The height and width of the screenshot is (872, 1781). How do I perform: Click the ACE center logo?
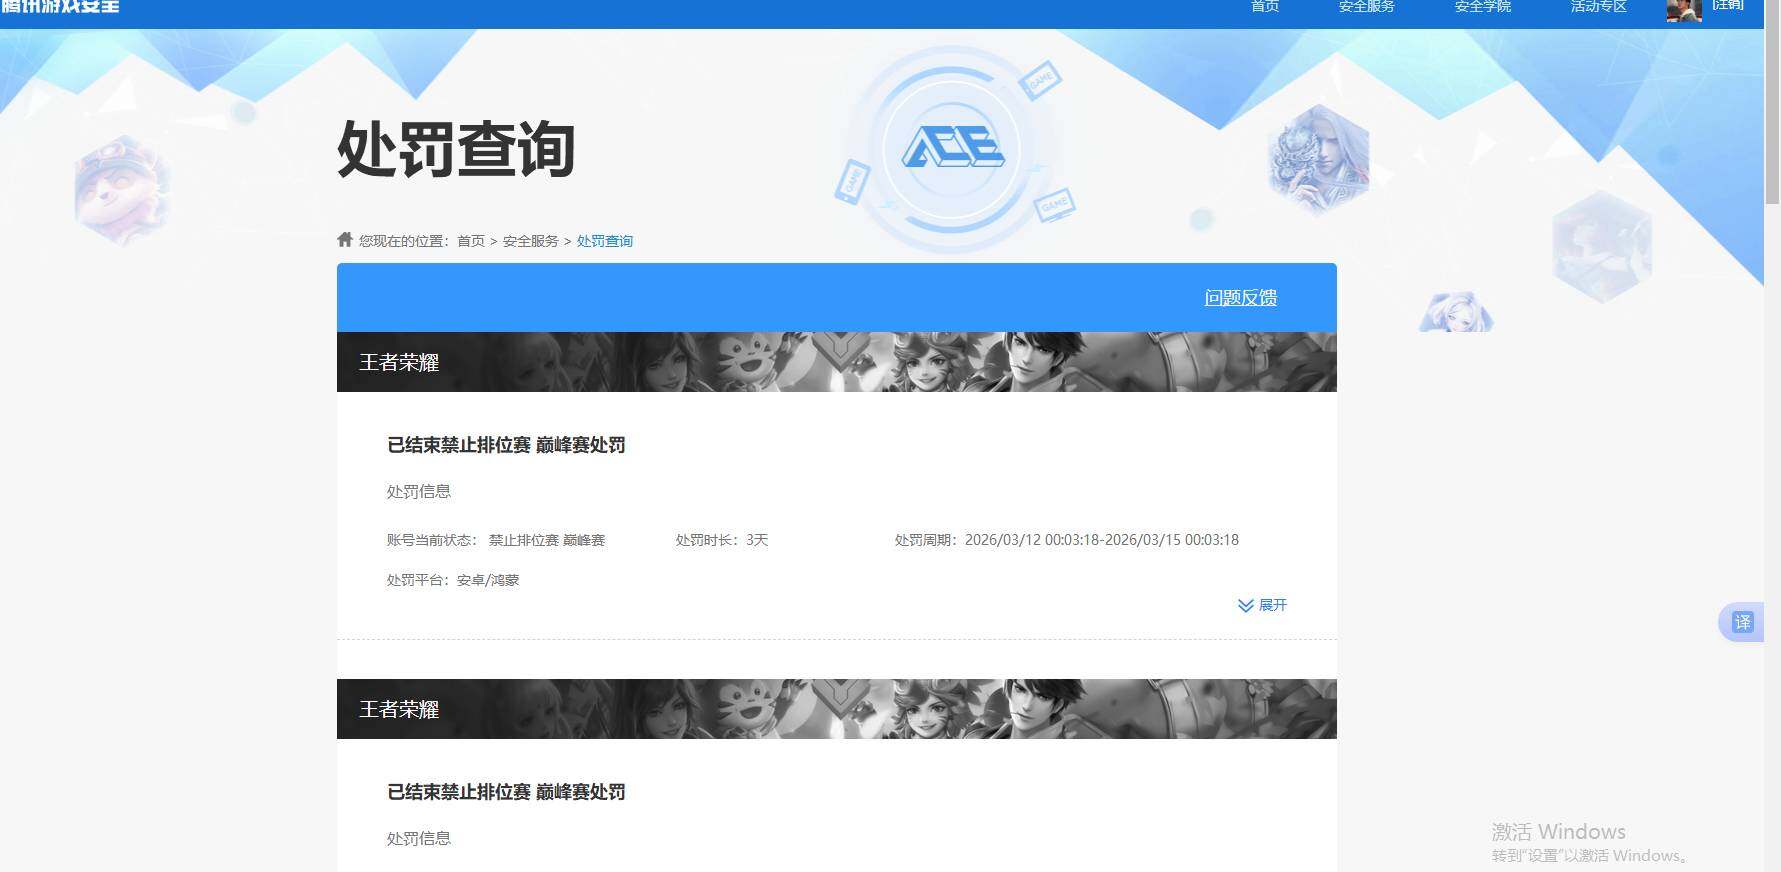coord(953,148)
